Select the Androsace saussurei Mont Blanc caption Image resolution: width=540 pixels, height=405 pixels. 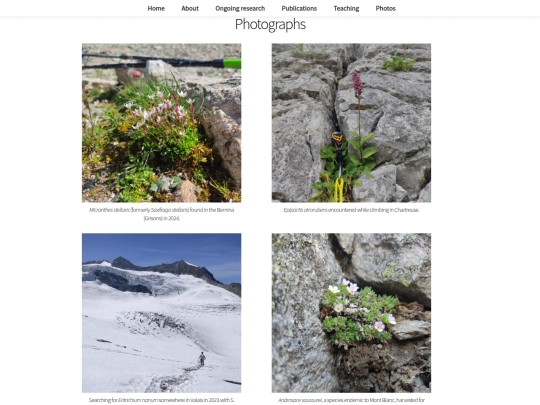351,400
